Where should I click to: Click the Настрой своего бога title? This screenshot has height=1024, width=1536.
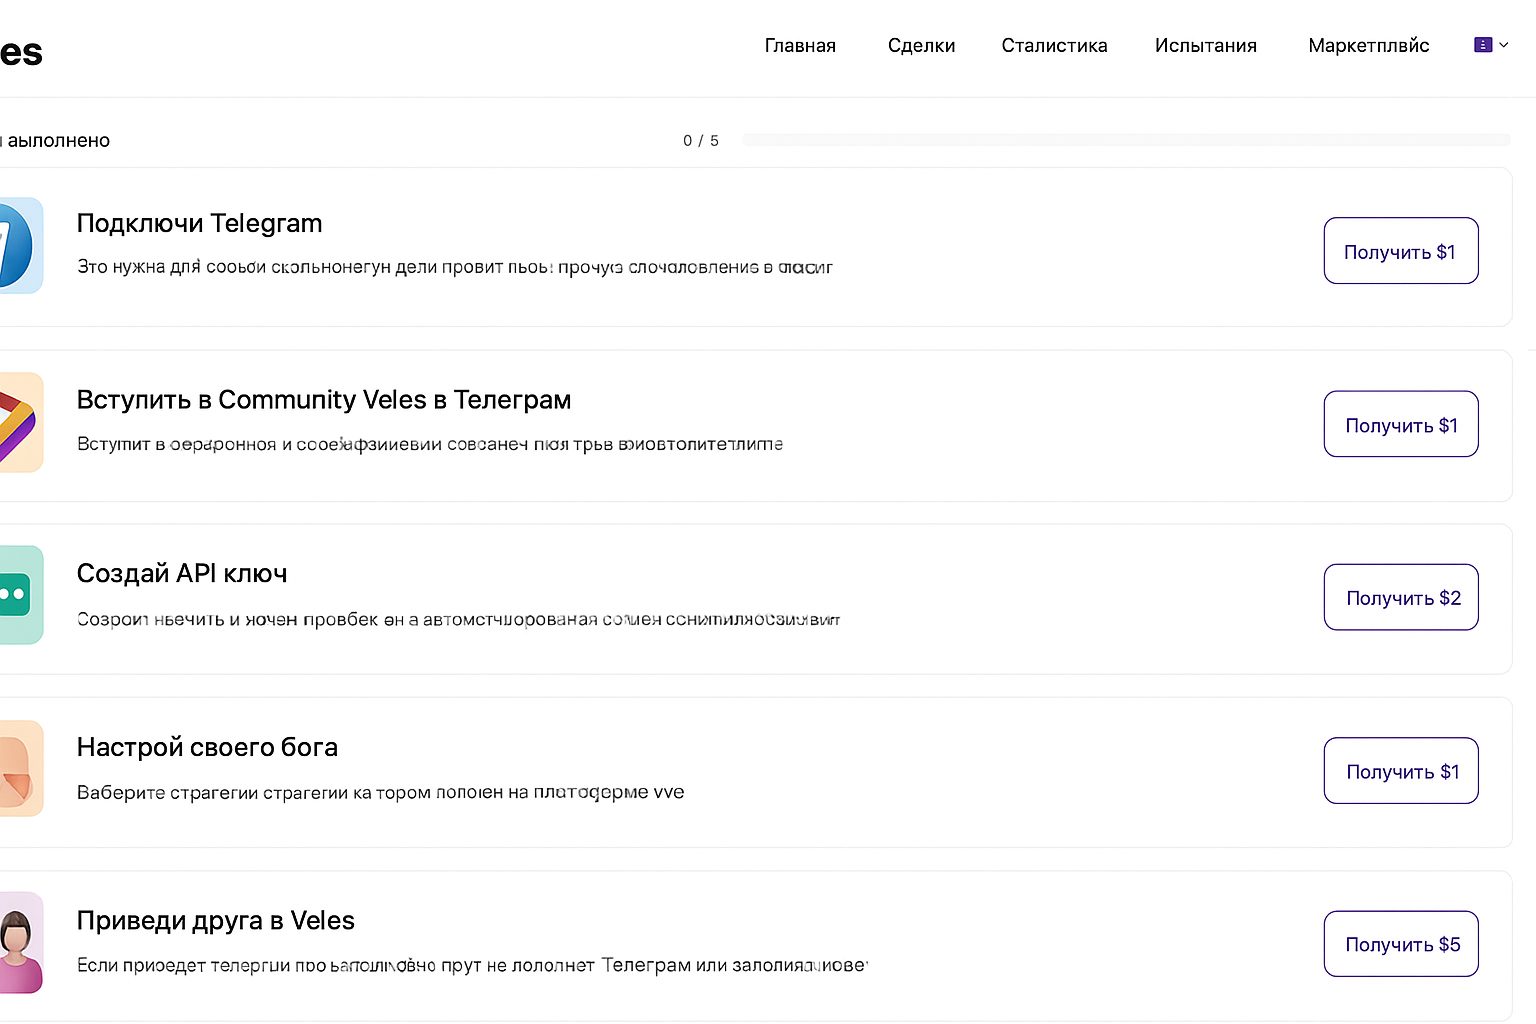(x=207, y=747)
